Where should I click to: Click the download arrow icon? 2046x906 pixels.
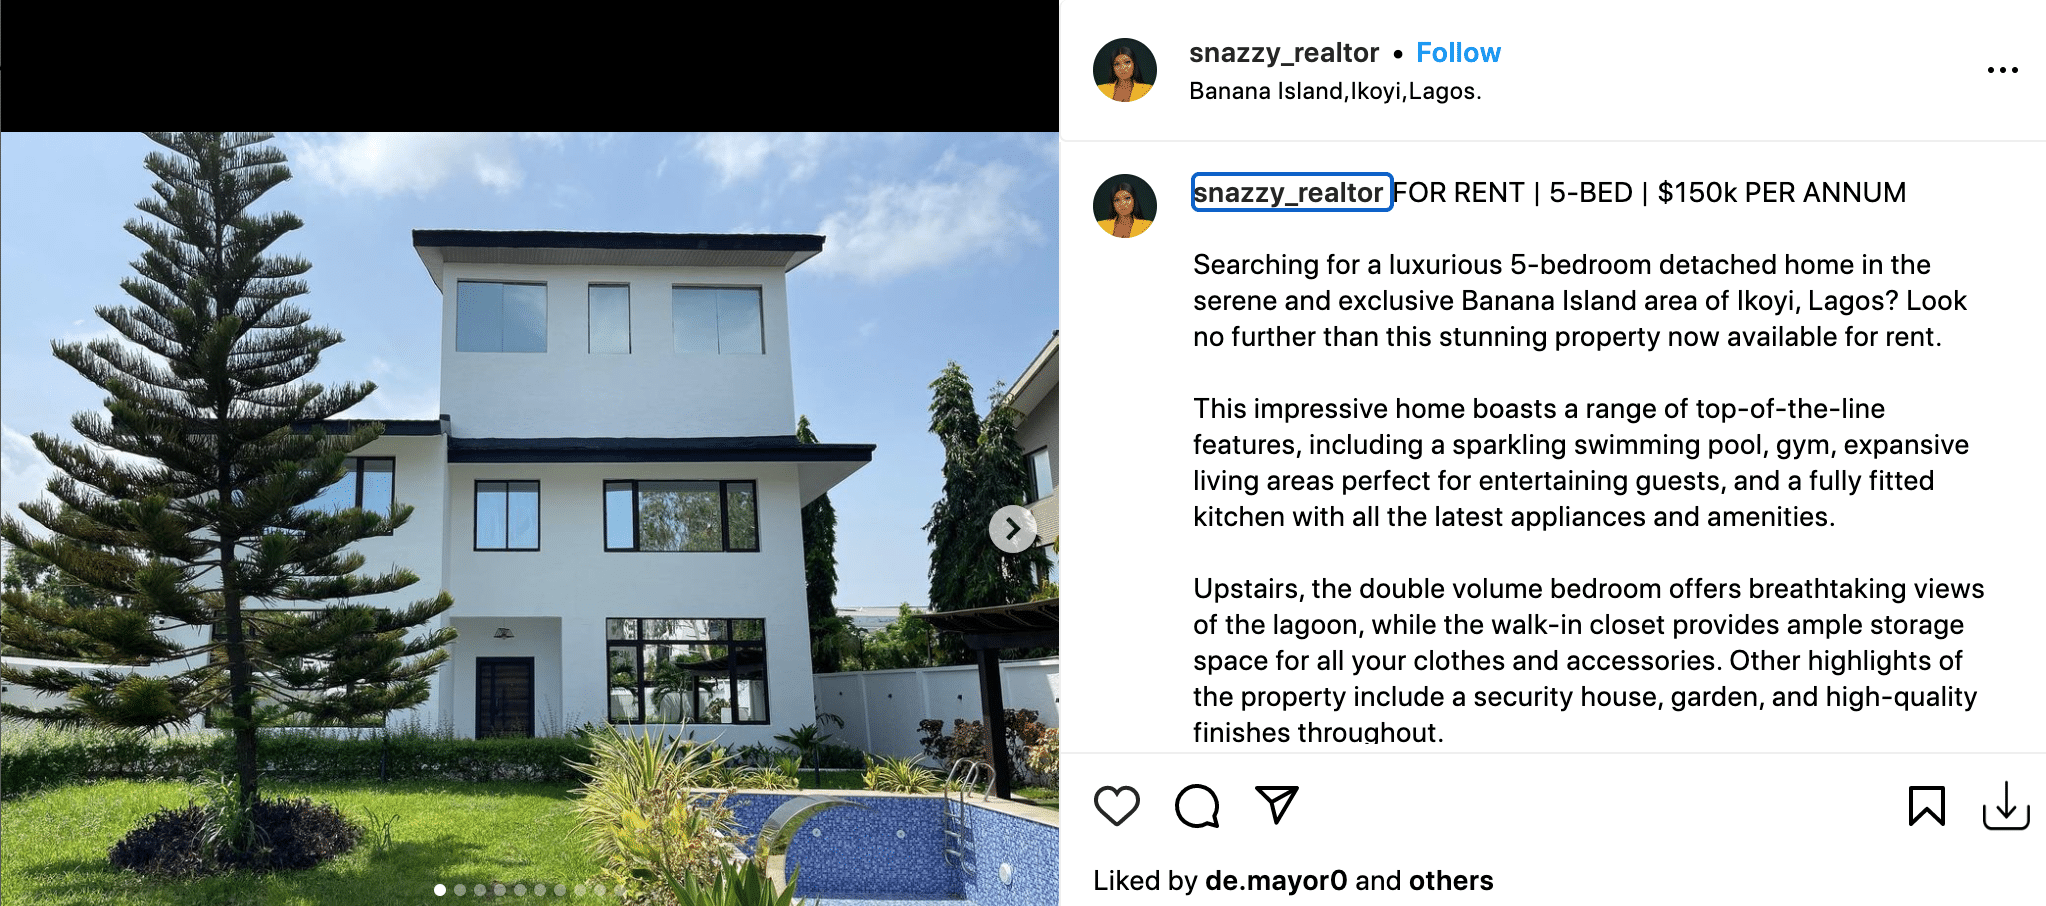click(x=2005, y=806)
